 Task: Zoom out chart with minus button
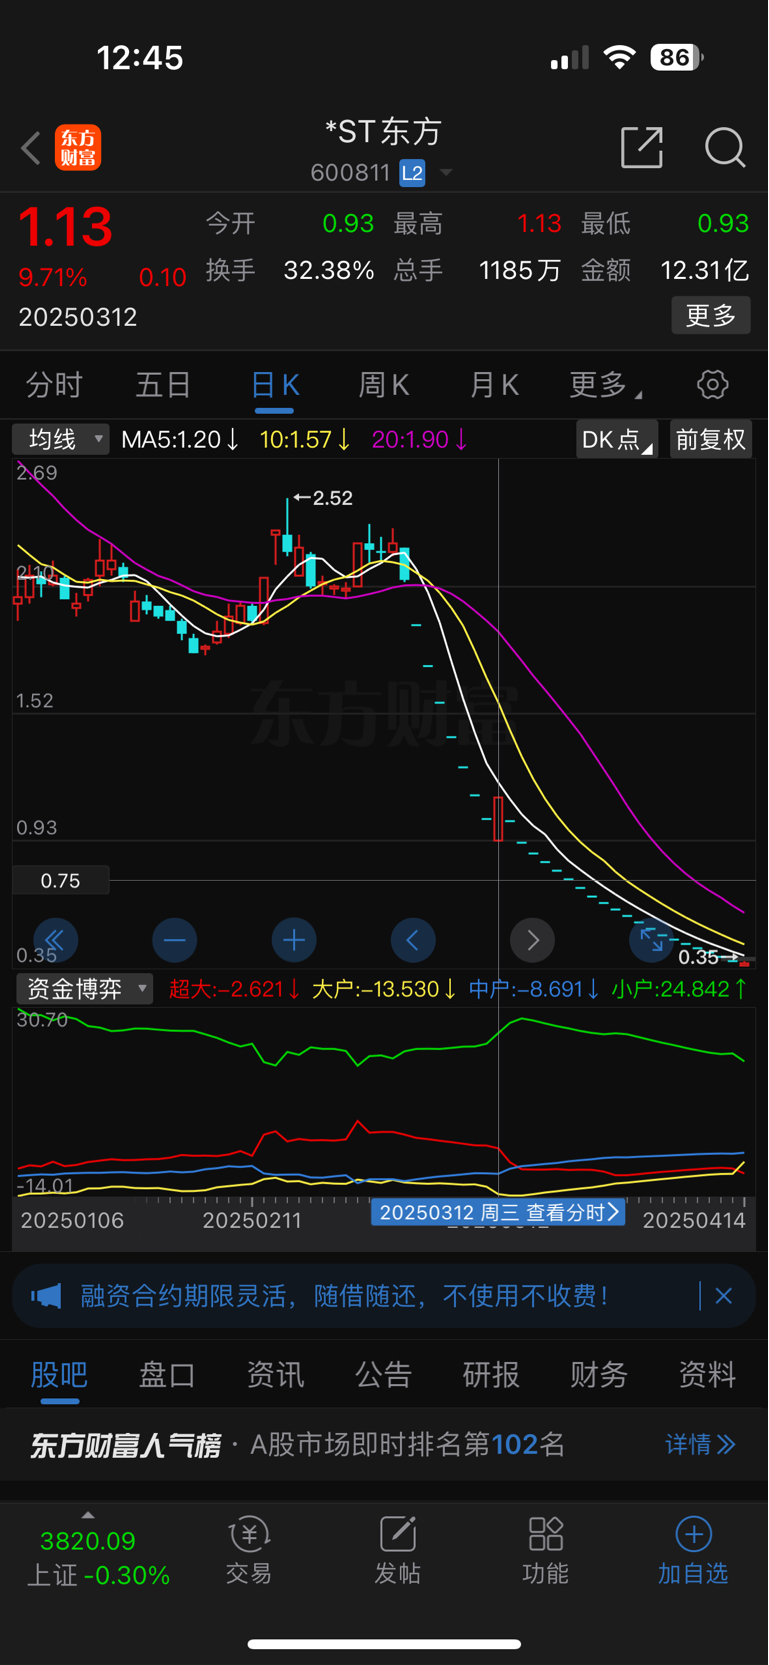point(175,940)
